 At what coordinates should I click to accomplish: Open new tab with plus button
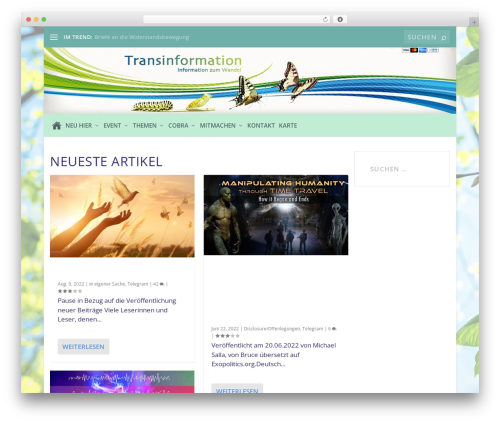(x=474, y=22)
